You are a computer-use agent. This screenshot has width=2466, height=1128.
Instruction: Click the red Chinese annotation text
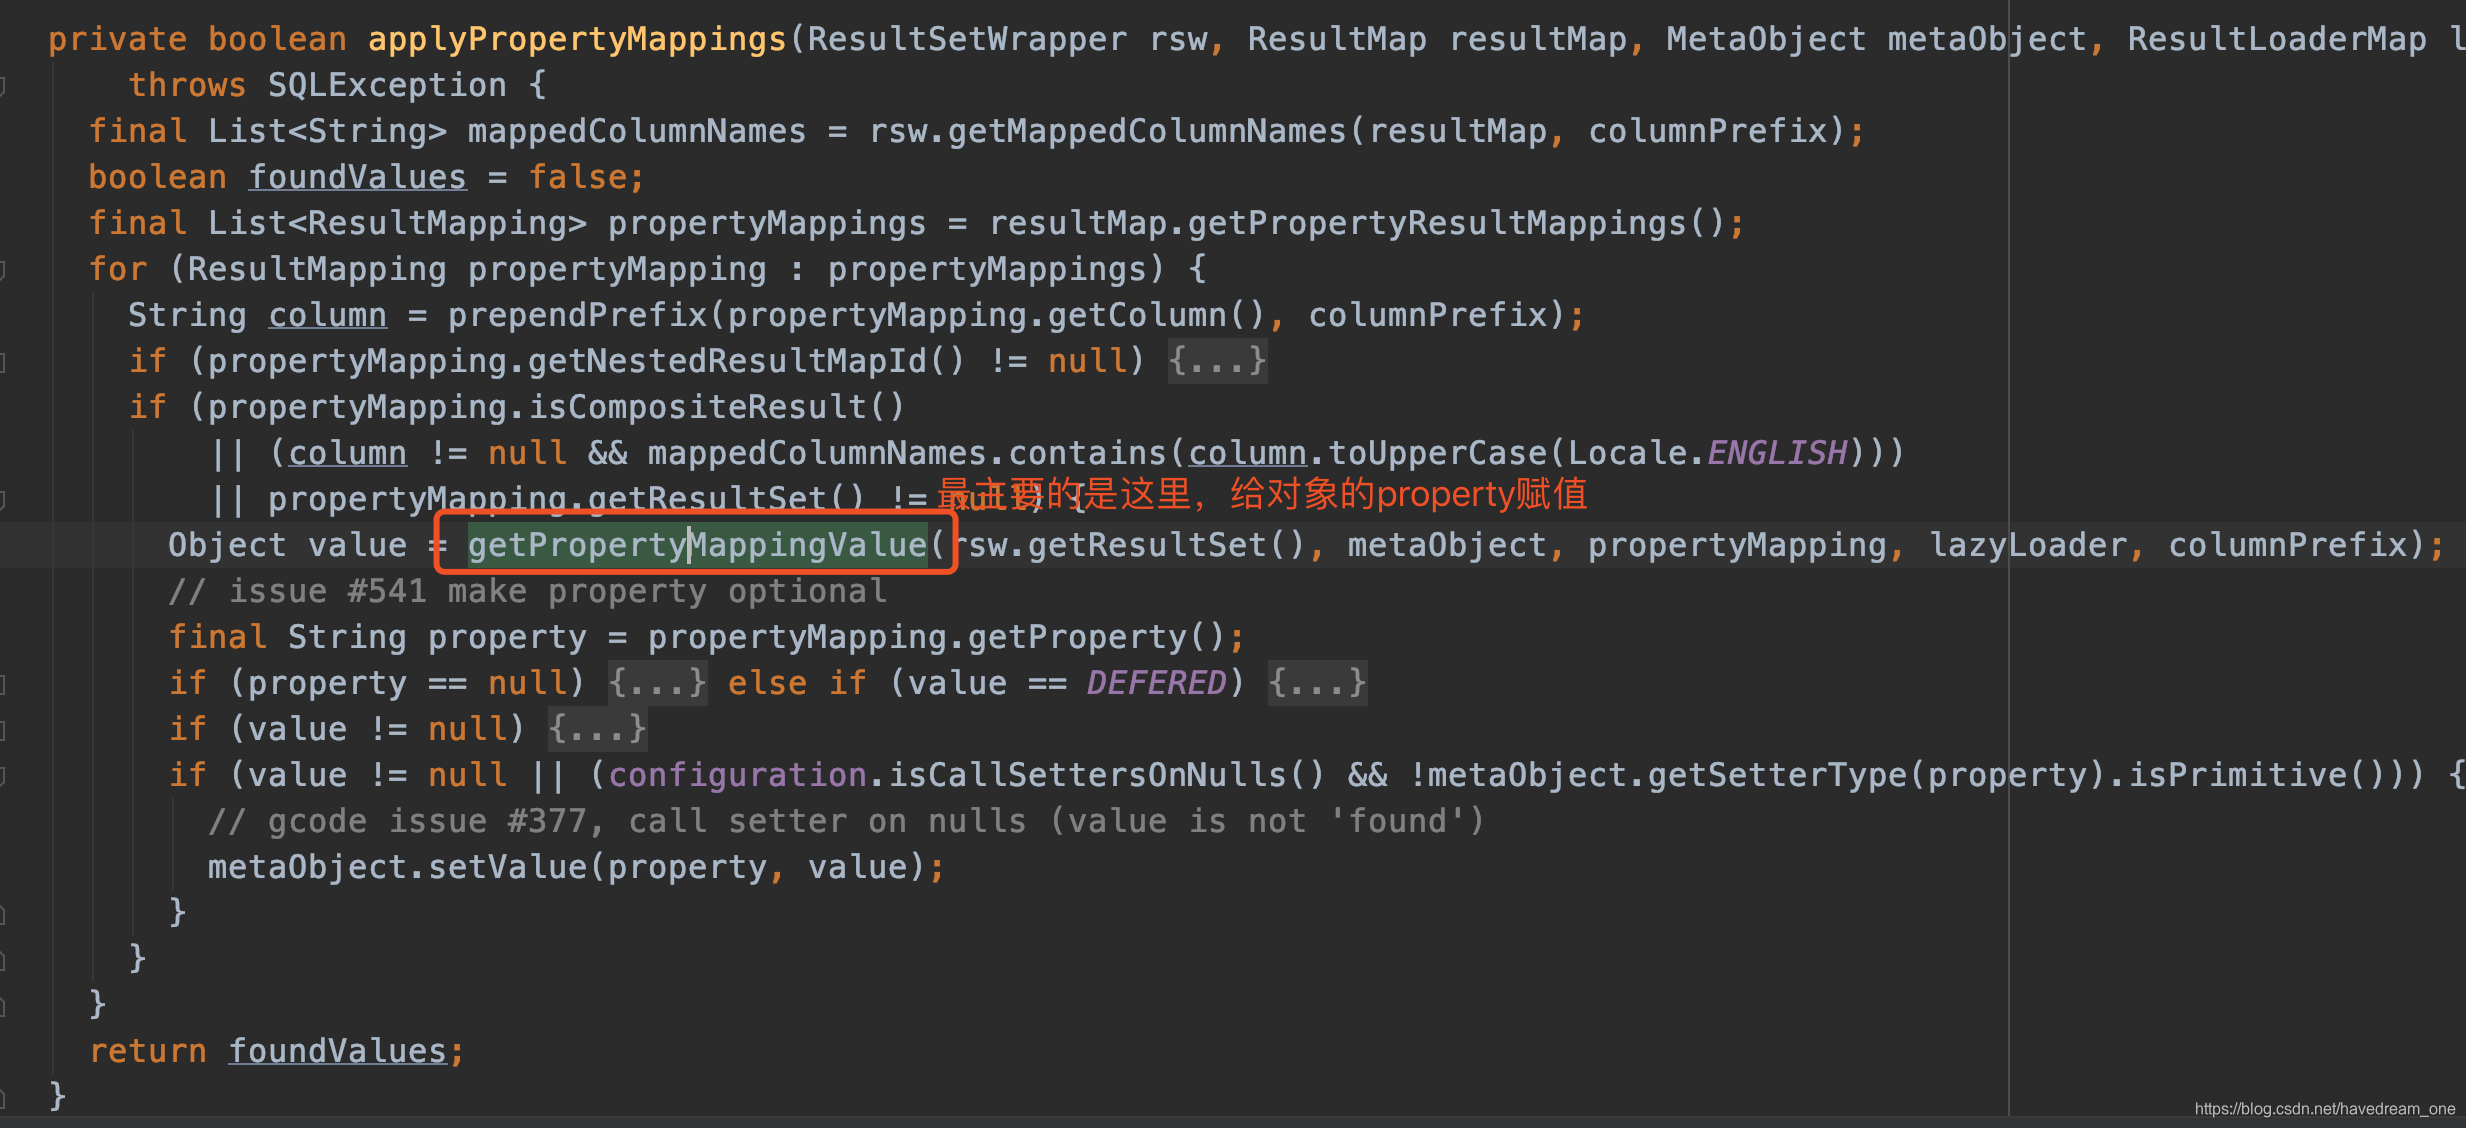pyautogui.click(x=1260, y=493)
